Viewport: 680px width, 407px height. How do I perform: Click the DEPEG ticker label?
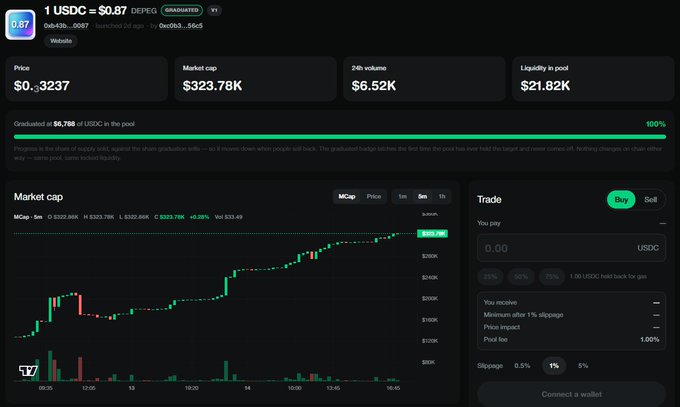point(144,10)
